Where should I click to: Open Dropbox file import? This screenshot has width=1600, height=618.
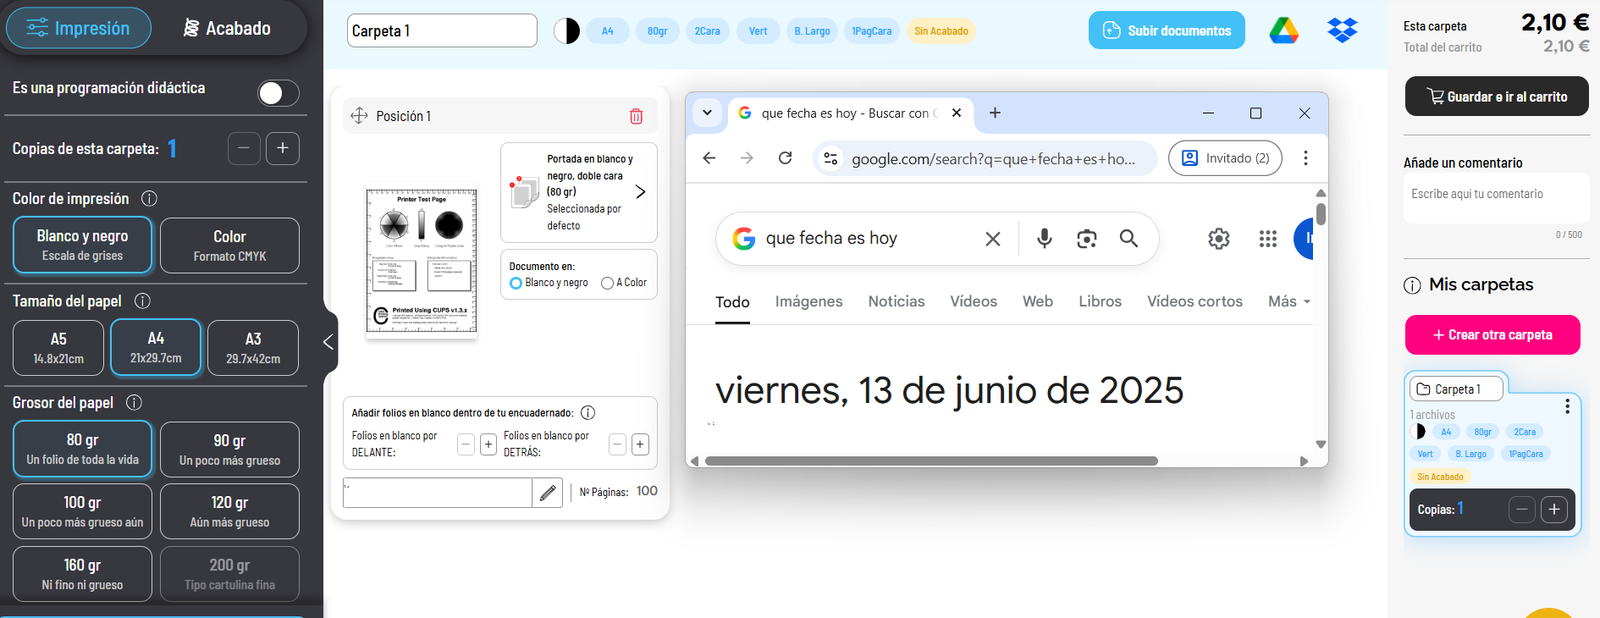[1342, 31]
